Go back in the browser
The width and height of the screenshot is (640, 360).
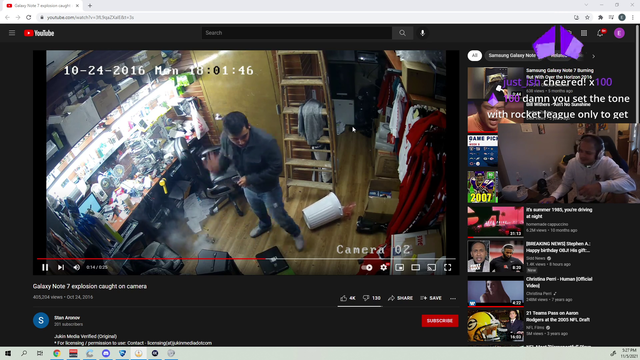tap(7, 17)
